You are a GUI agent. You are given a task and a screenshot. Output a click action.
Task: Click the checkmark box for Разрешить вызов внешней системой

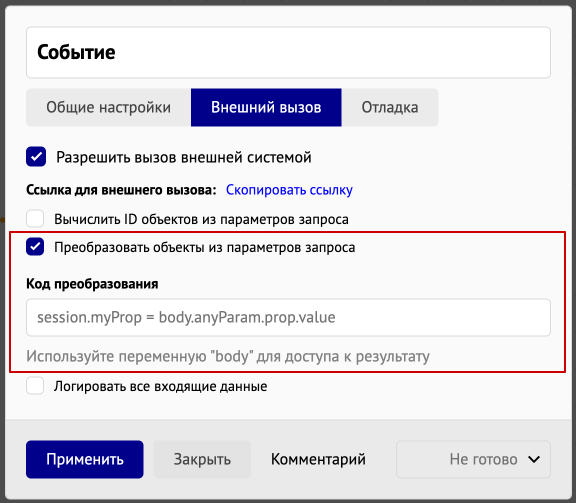36,157
